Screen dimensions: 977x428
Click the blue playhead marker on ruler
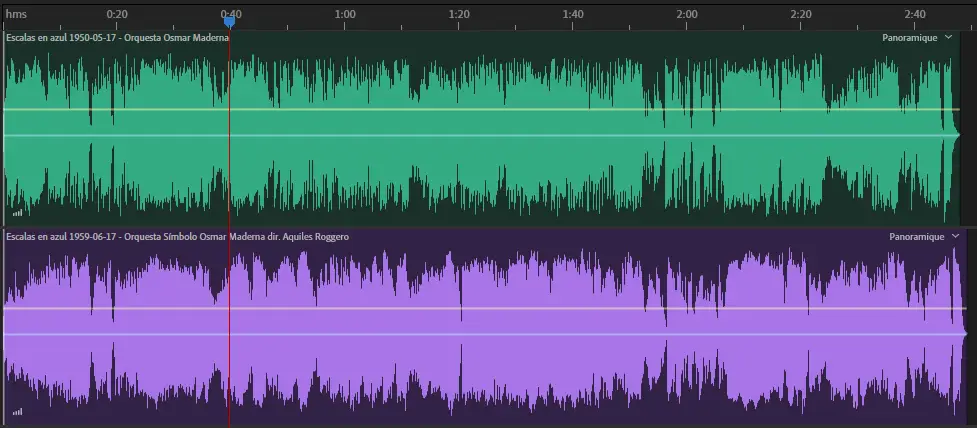(229, 22)
